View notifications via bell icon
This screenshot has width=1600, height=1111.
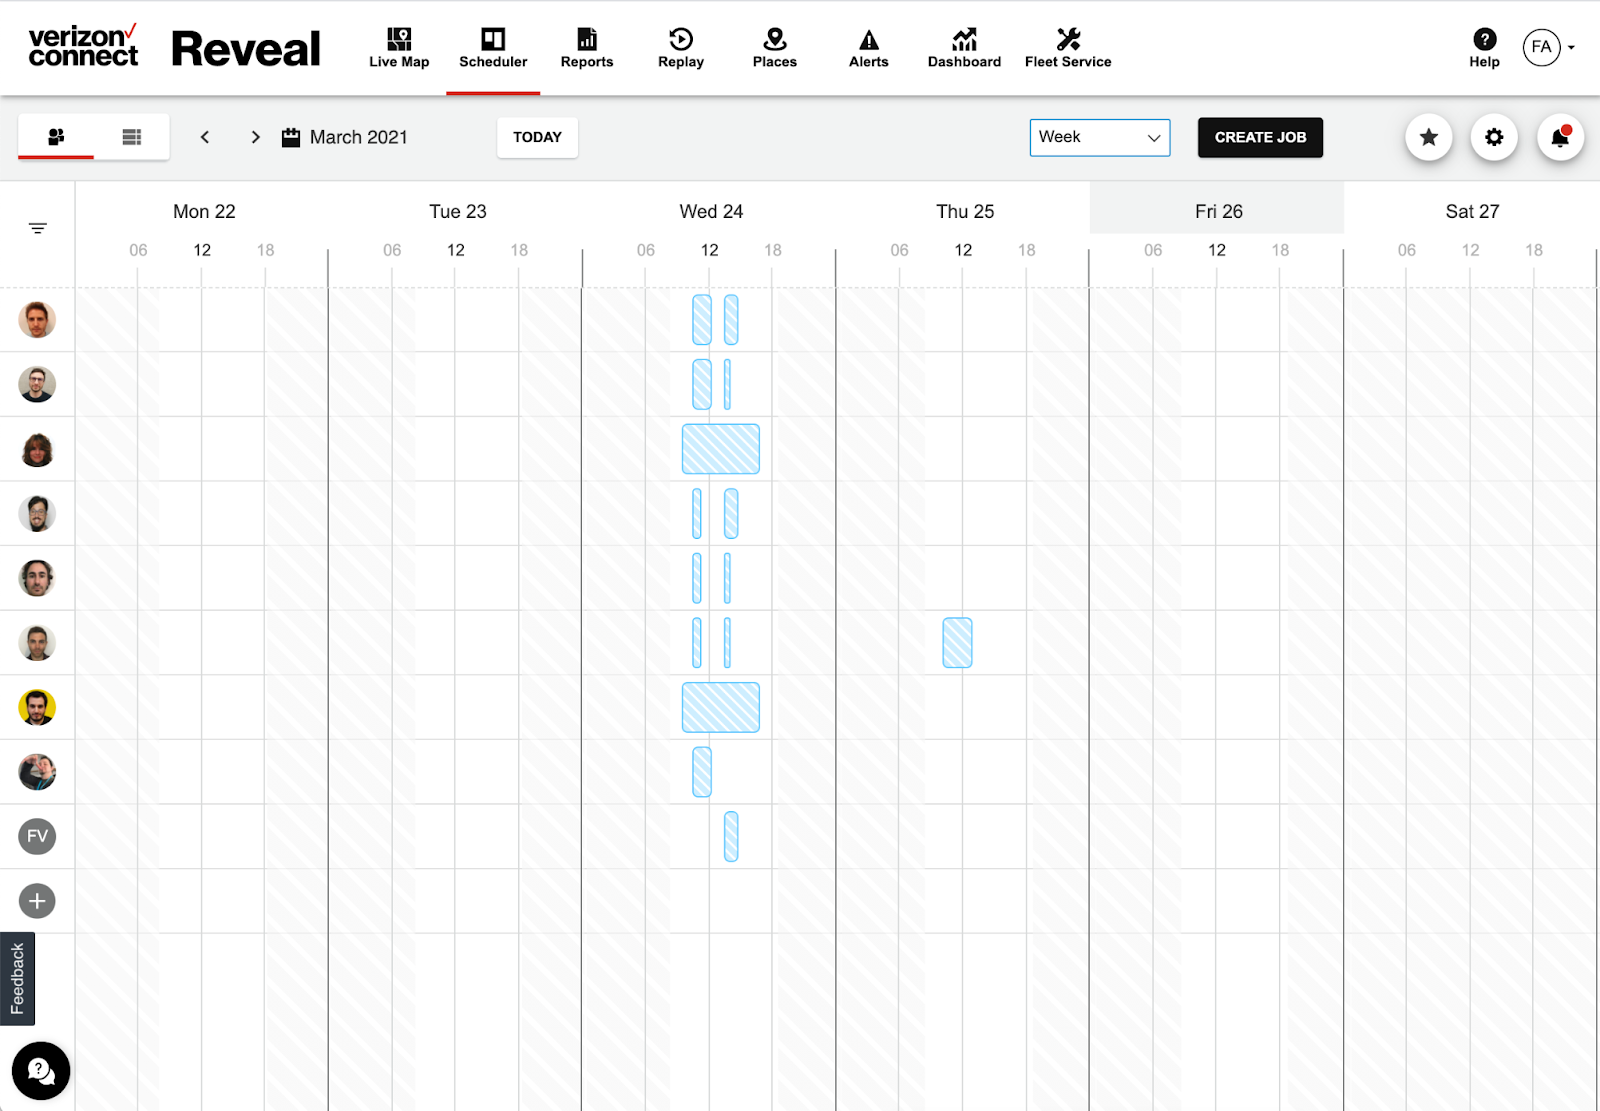[1559, 137]
